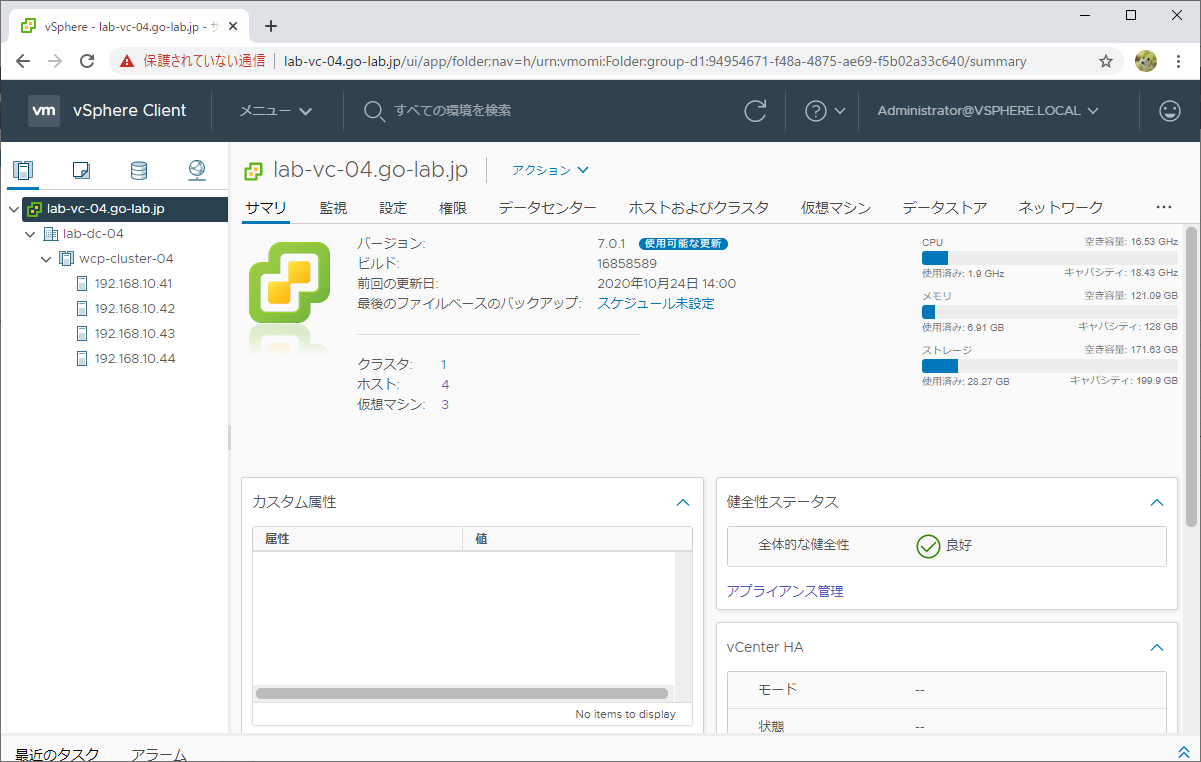Image resolution: width=1201 pixels, height=762 pixels.
Task: Click the vSphere Client vm logo
Action: click(44, 111)
